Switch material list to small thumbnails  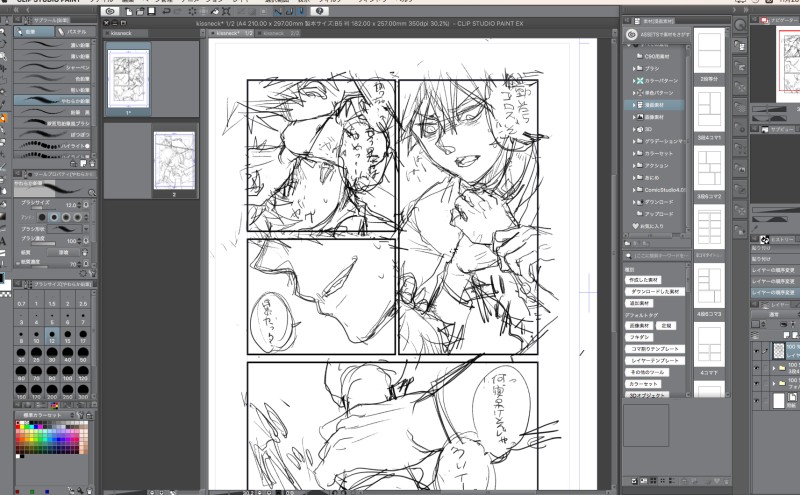(663, 481)
